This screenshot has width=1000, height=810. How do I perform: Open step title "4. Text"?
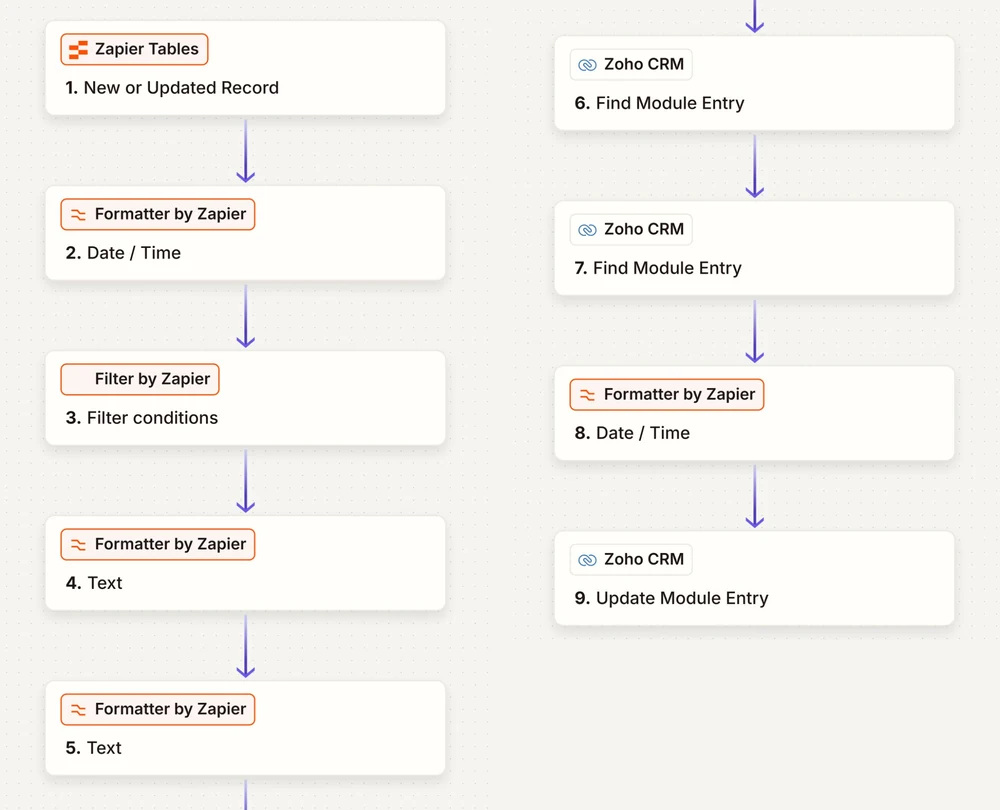(x=94, y=583)
